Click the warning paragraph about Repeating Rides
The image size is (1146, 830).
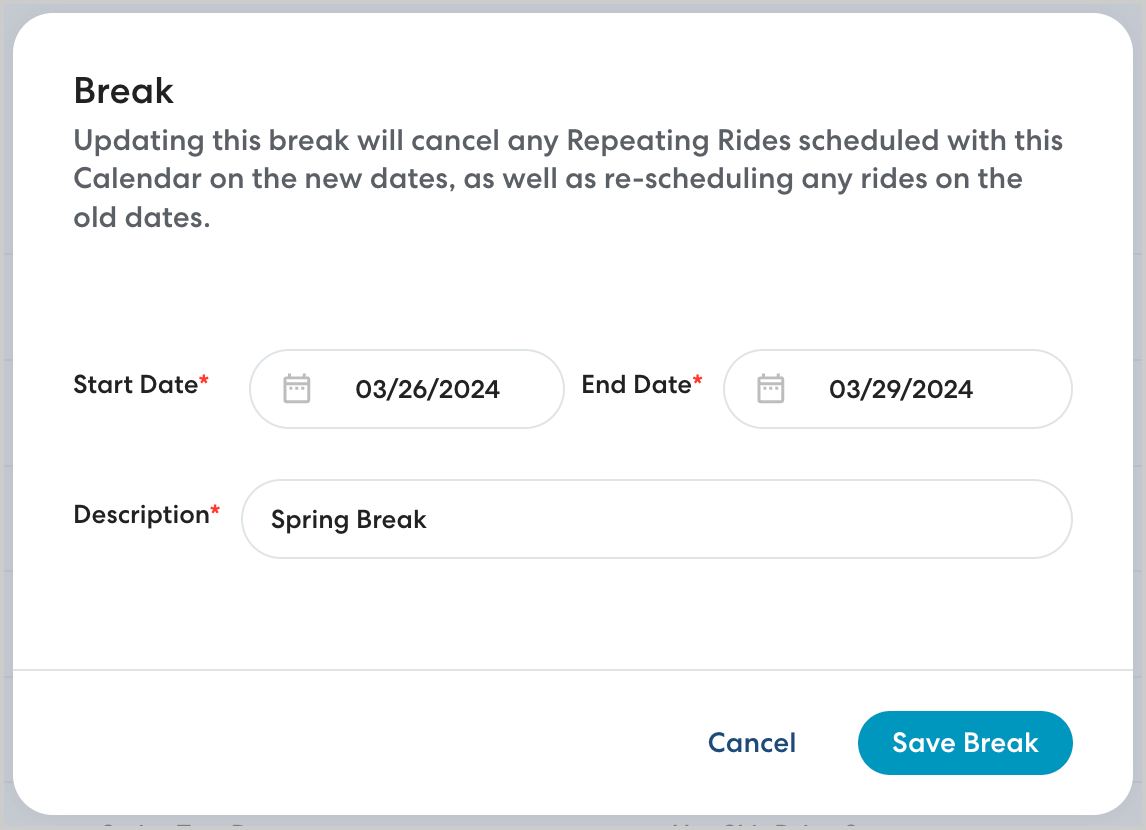(568, 179)
